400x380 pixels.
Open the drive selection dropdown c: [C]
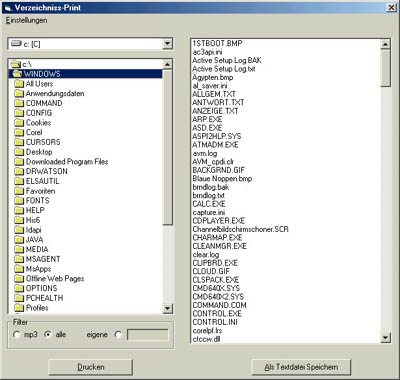click(167, 44)
